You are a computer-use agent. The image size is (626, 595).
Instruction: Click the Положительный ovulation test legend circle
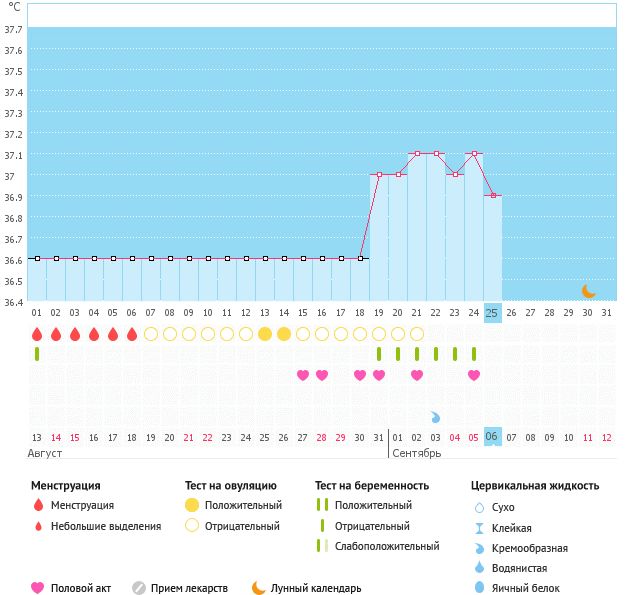193,506
